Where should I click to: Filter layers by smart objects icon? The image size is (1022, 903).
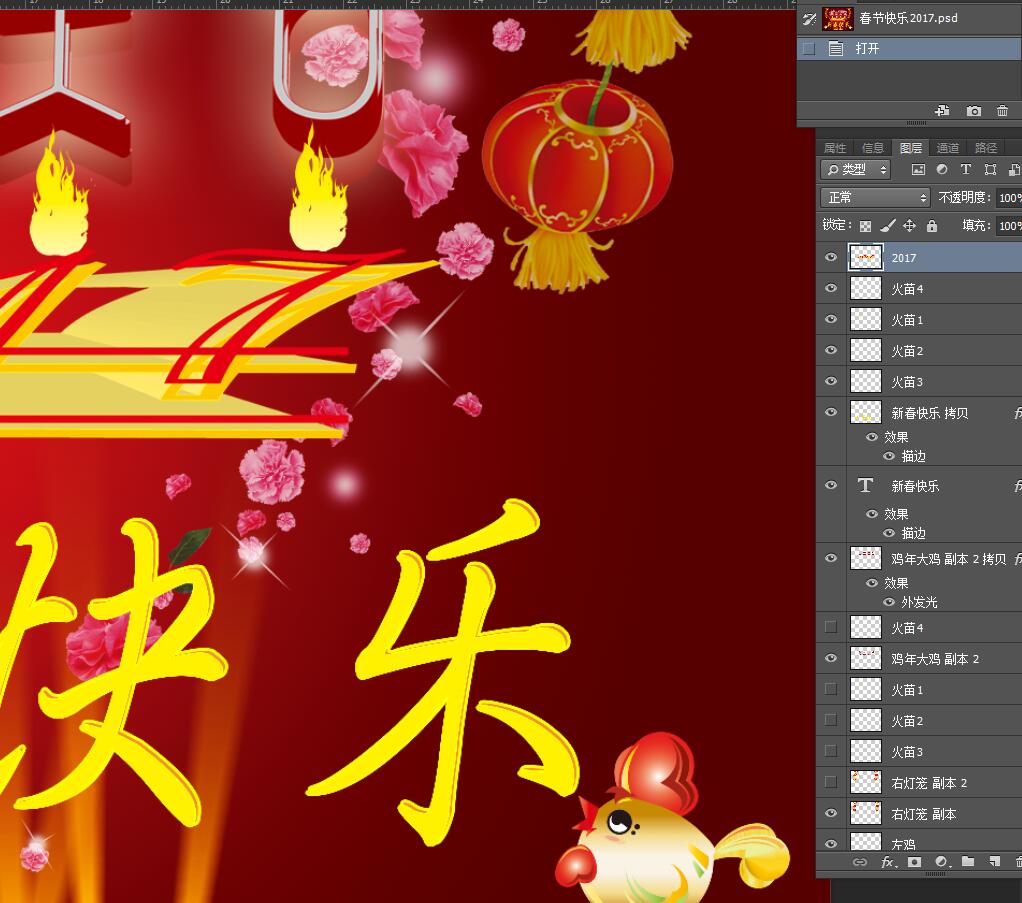1014,170
